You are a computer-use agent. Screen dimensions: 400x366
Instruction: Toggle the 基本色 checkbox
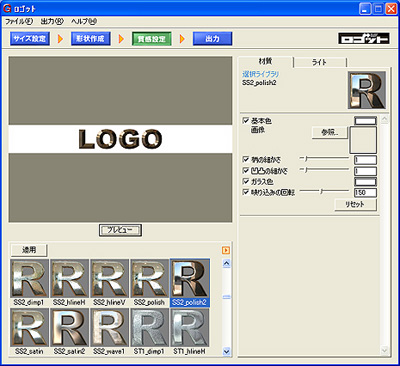pyautogui.click(x=246, y=121)
